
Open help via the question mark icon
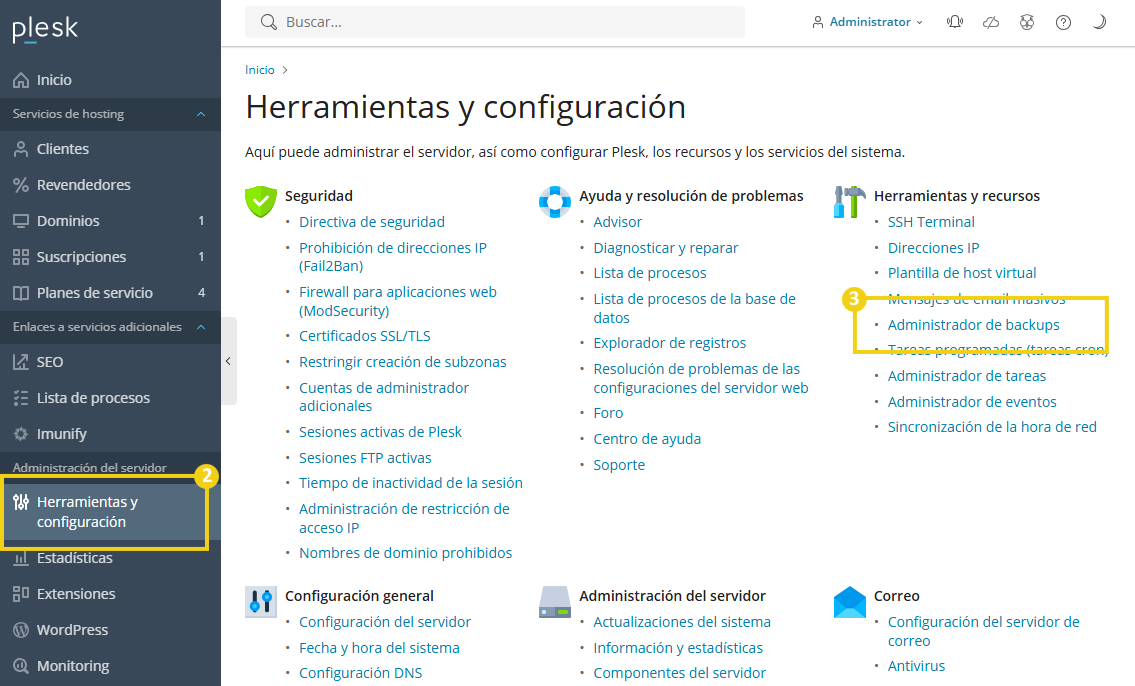click(x=1063, y=21)
